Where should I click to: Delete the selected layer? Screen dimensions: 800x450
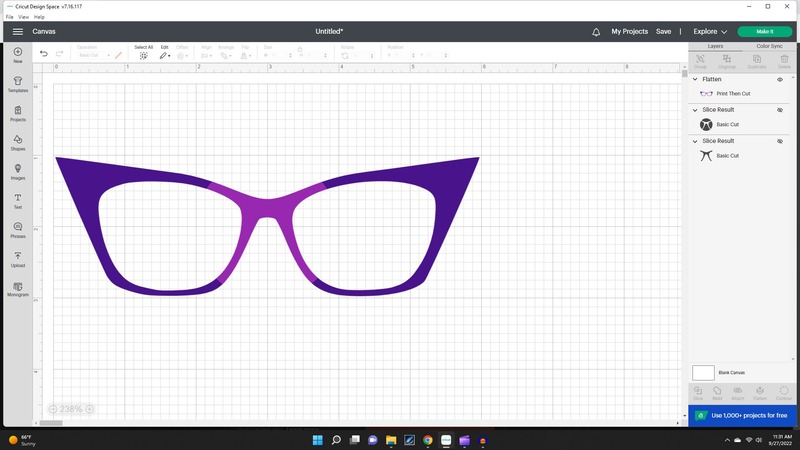(784, 62)
